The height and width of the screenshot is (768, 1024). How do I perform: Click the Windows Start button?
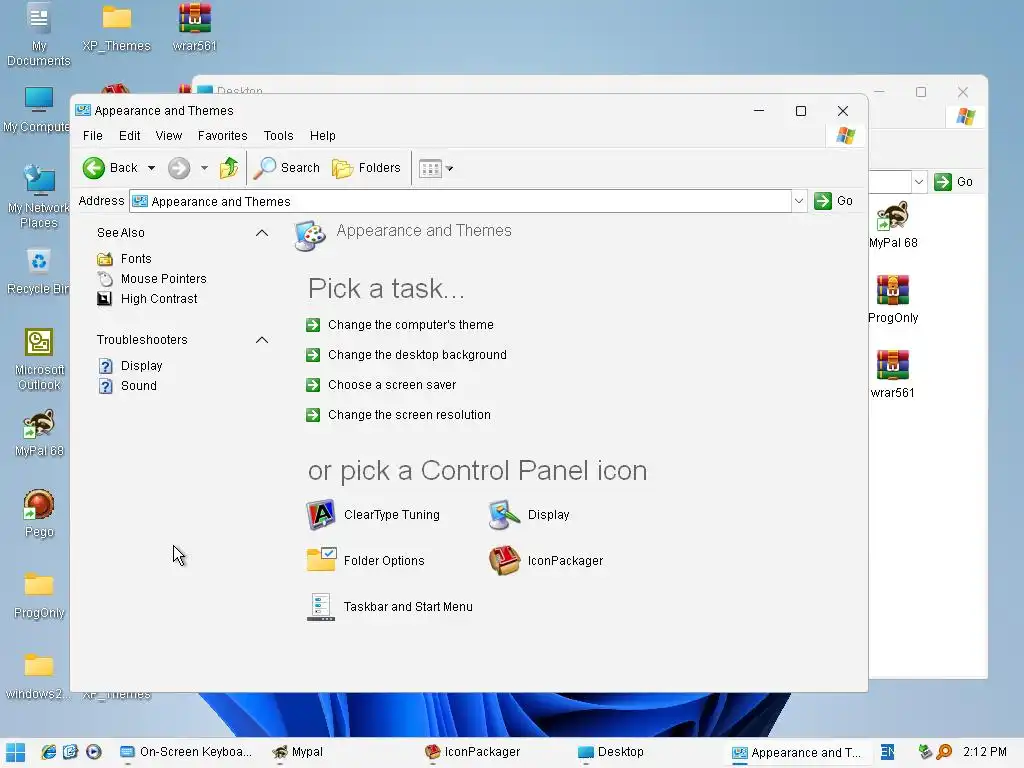pos(16,752)
